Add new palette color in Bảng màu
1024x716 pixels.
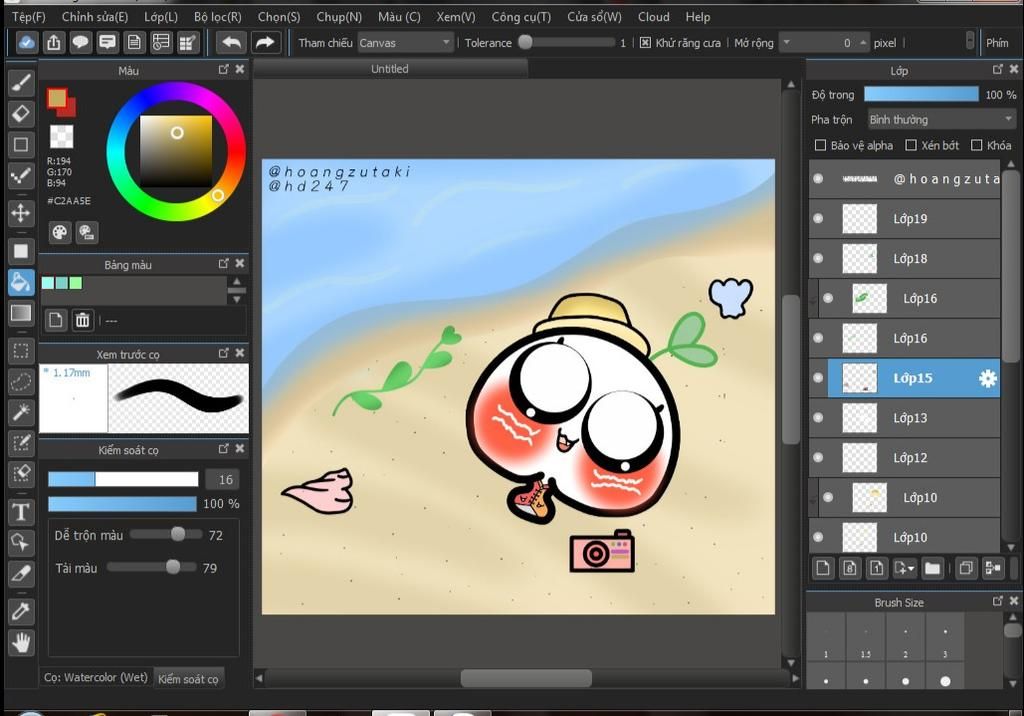tap(56, 320)
